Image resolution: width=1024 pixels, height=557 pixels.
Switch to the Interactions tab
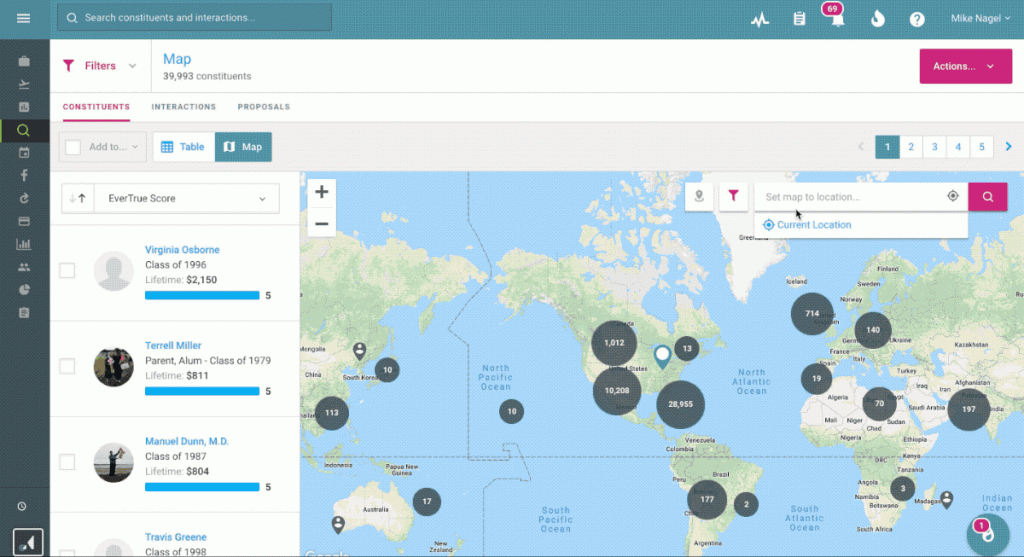coord(183,107)
